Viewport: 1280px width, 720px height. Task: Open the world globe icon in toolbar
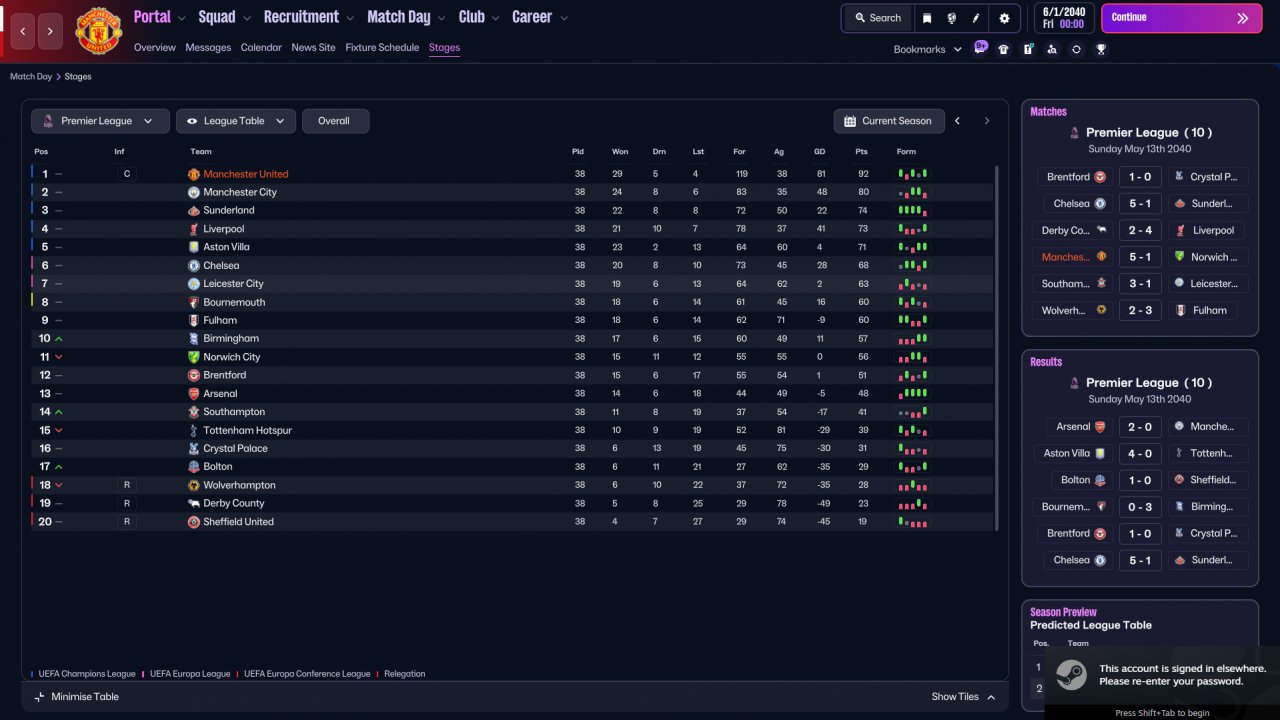coord(951,18)
